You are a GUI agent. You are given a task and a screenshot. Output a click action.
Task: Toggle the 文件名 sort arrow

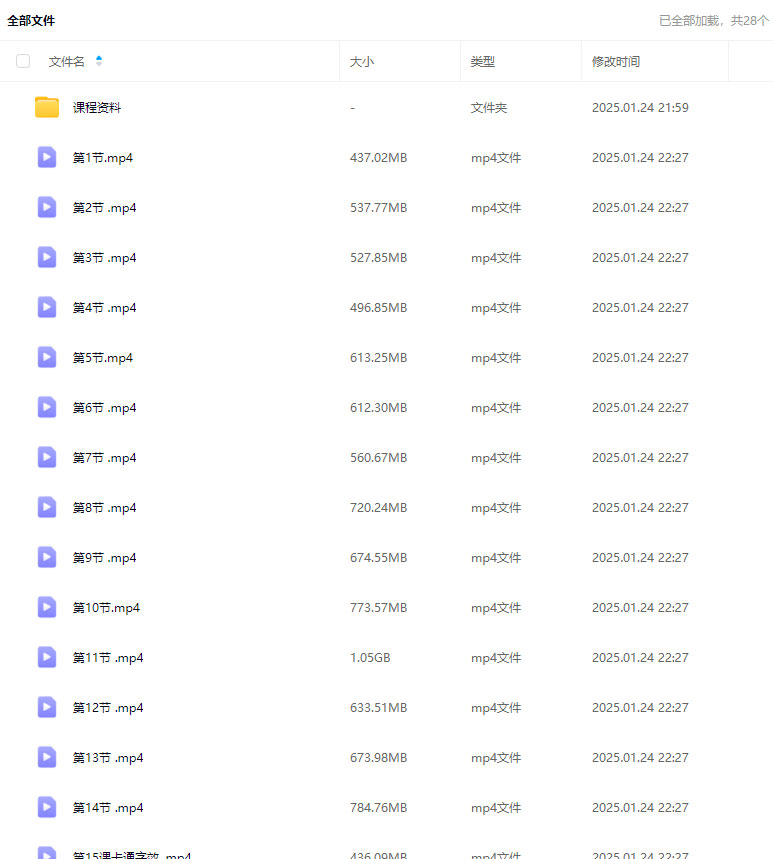[x=99, y=61]
